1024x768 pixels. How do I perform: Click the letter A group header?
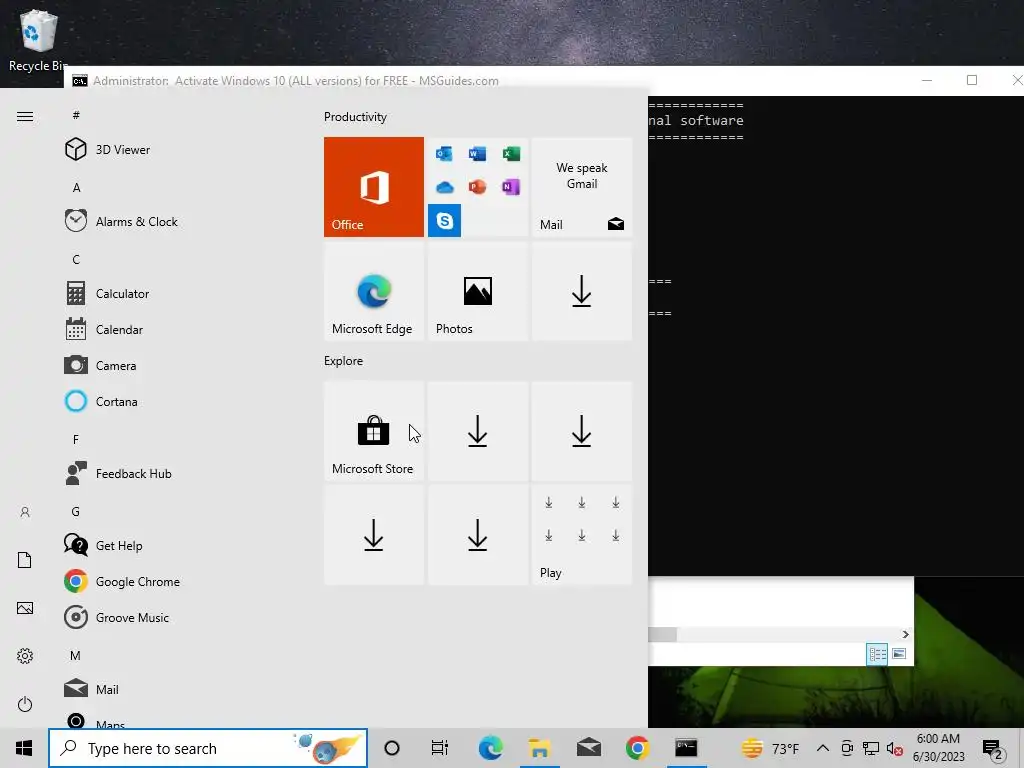(x=76, y=188)
